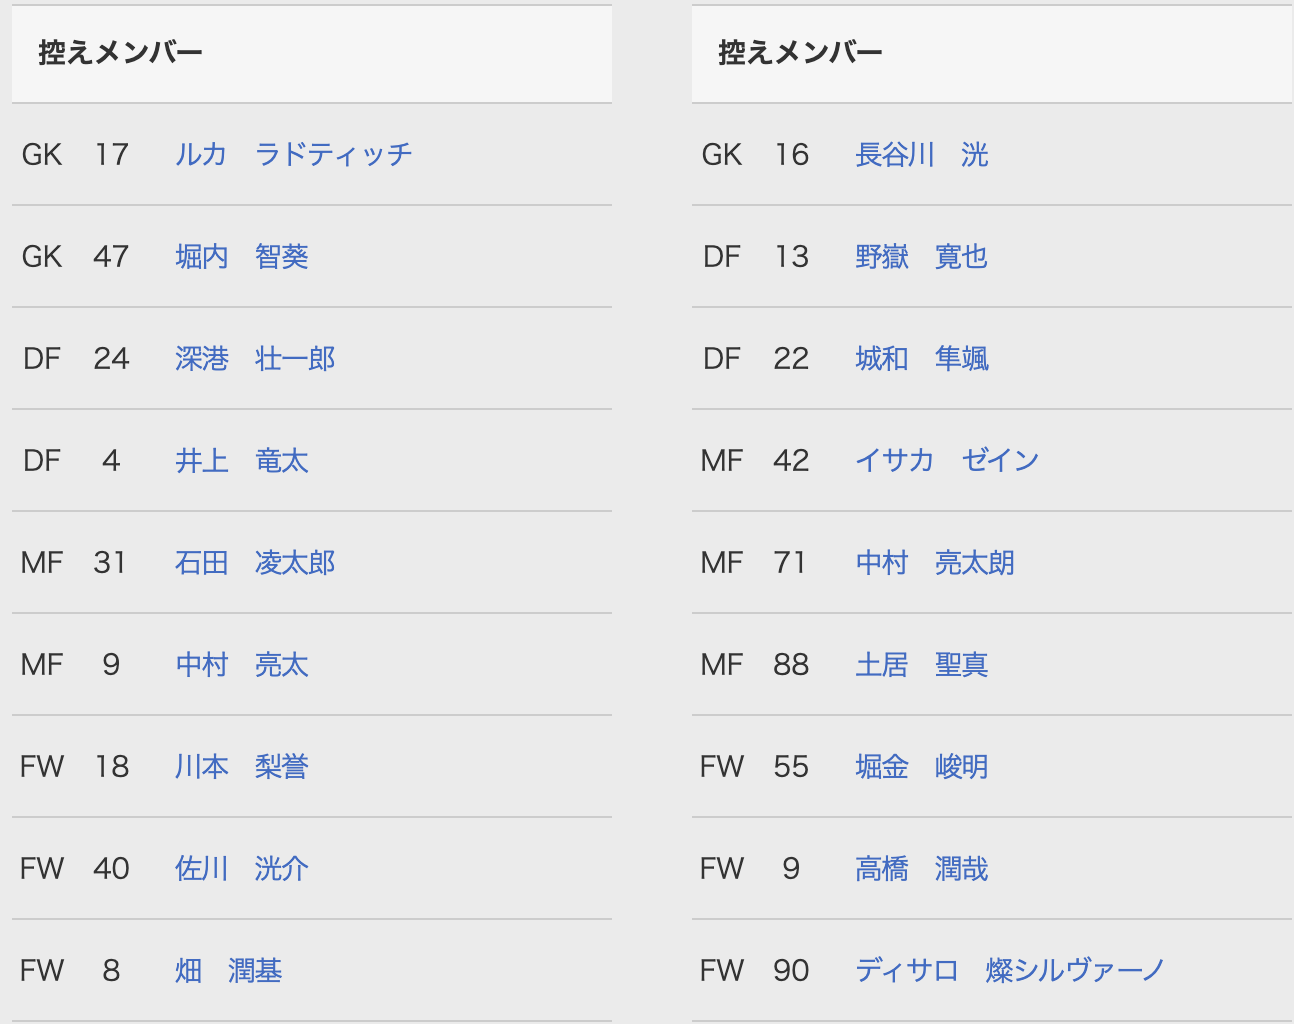
Task: Open profile of 石田 凌太郎
Action: tap(255, 563)
